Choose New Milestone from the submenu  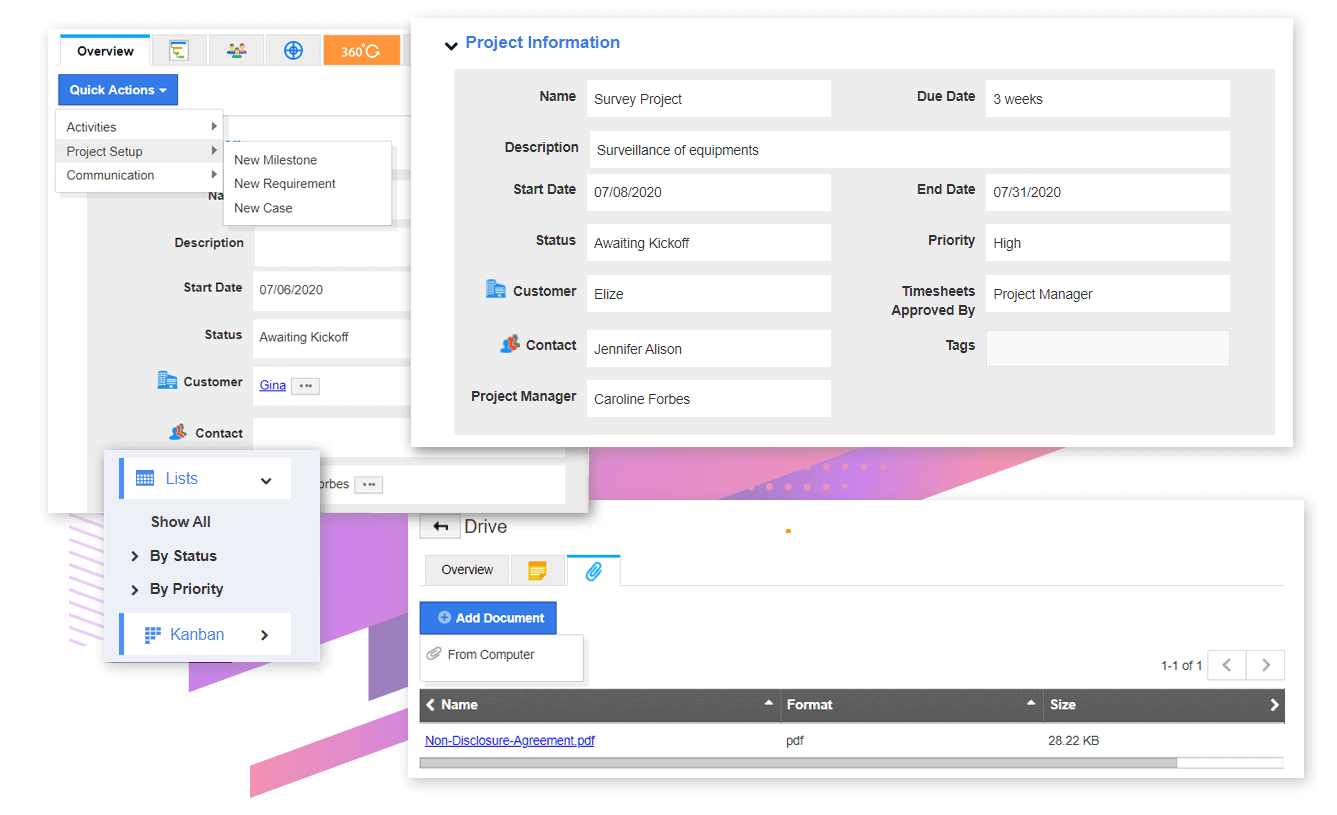point(275,160)
